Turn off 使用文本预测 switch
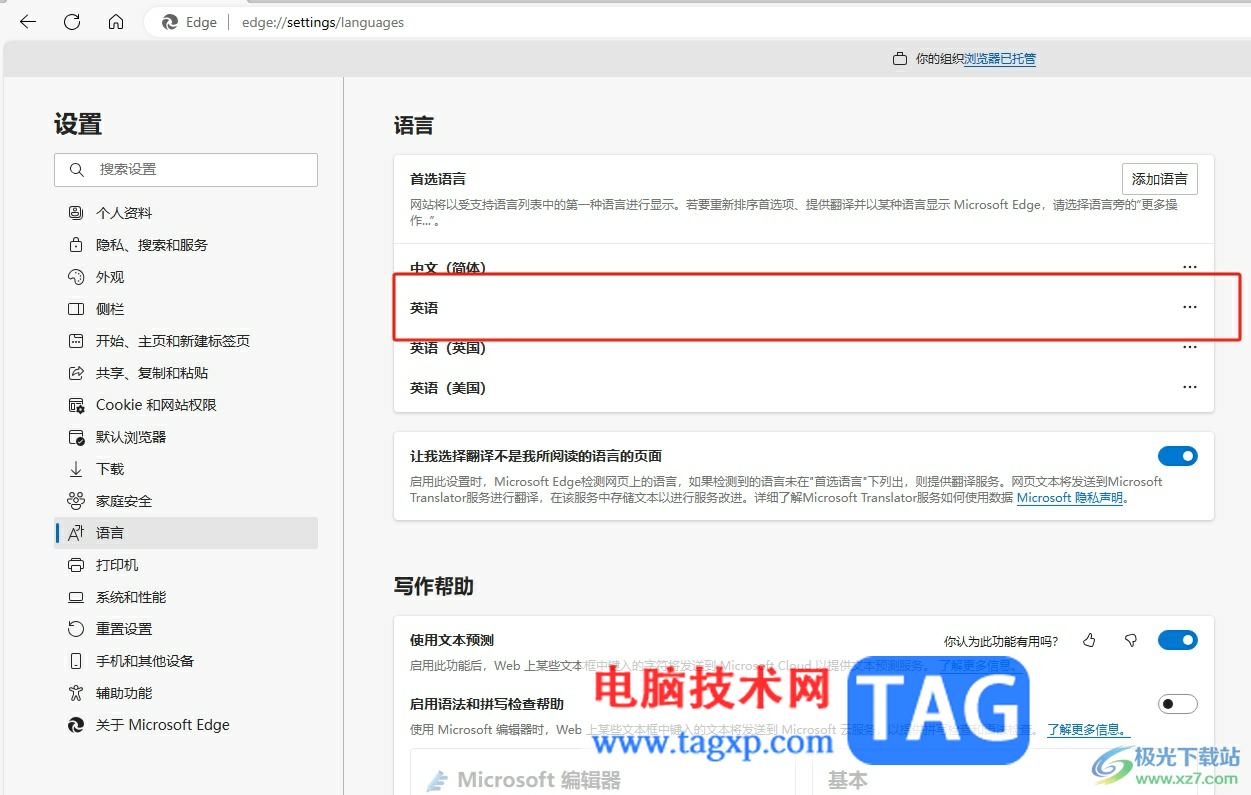The height and width of the screenshot is (795, 1251). [x=1178, y=640]
